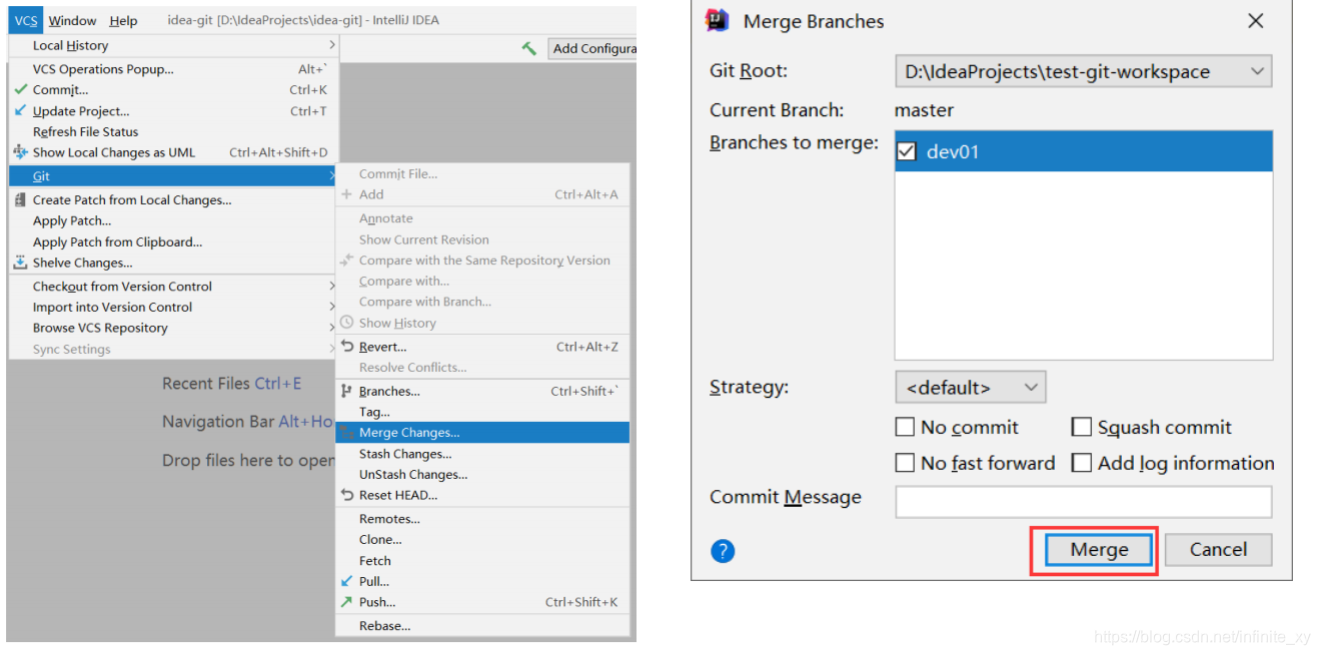Viewport: 1320px width, 655px height.
Task: Click the Add Configuration button
Action: 593,48
